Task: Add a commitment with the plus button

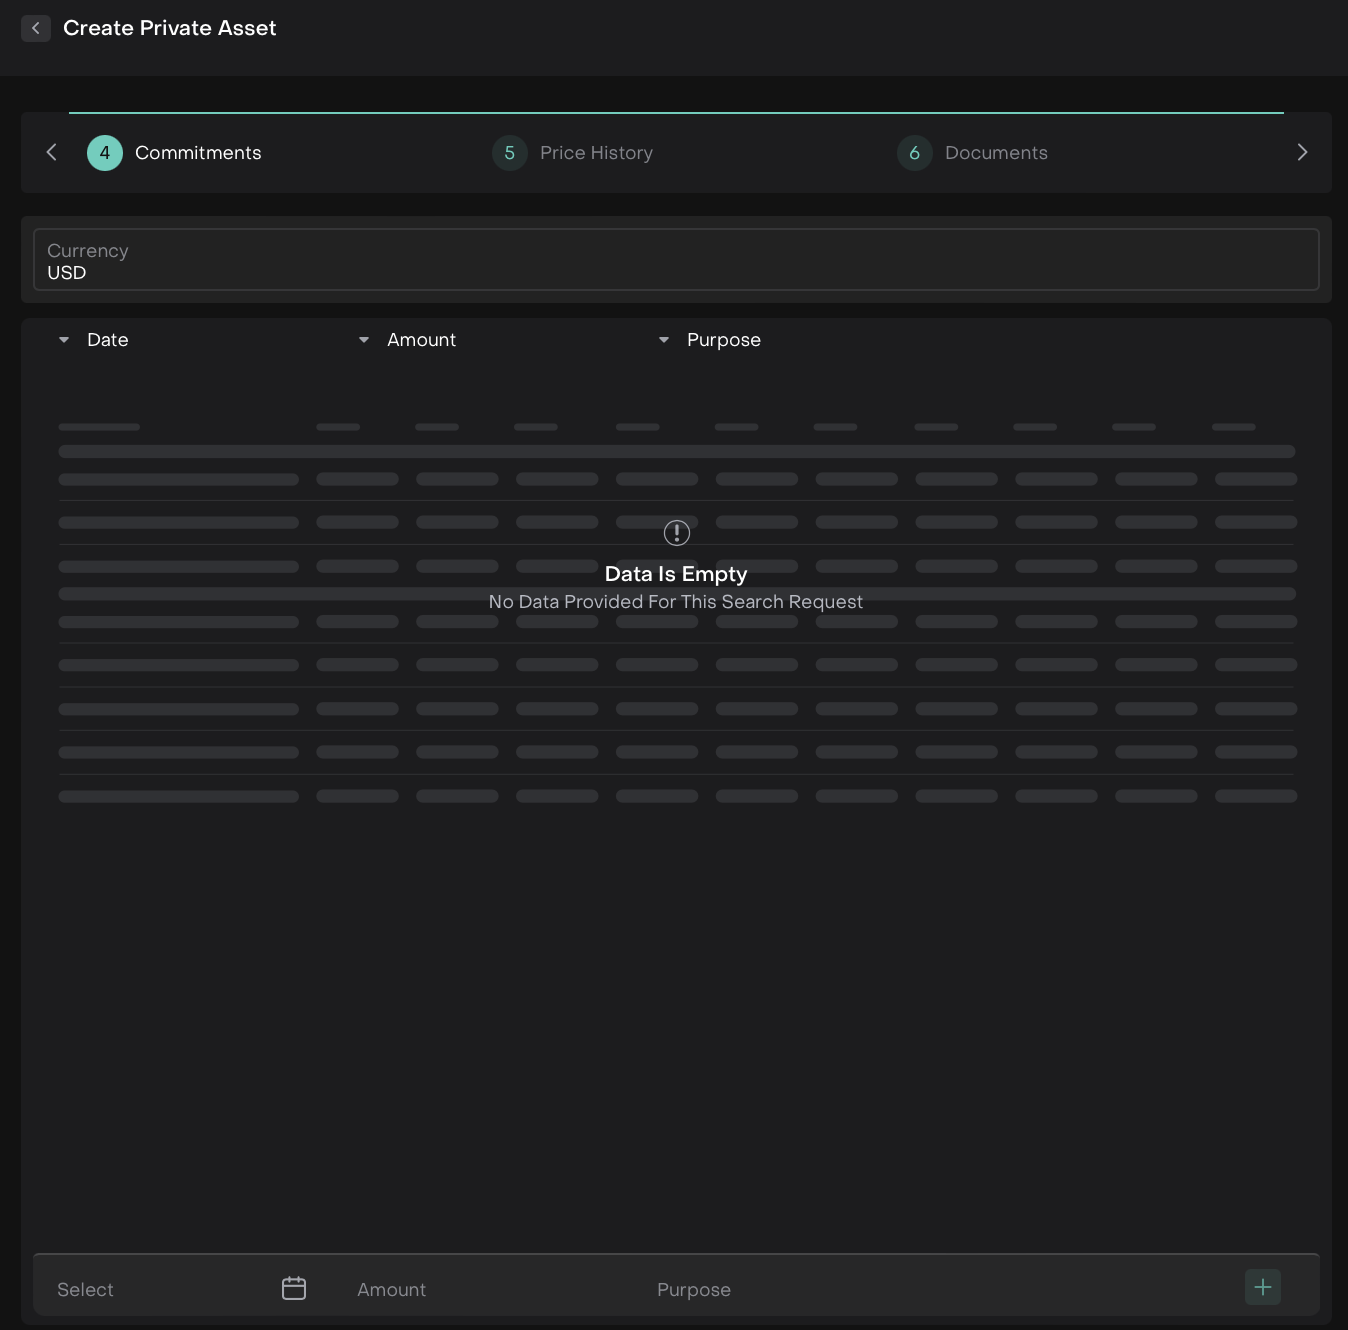Action: (x=1262, y=1287)
